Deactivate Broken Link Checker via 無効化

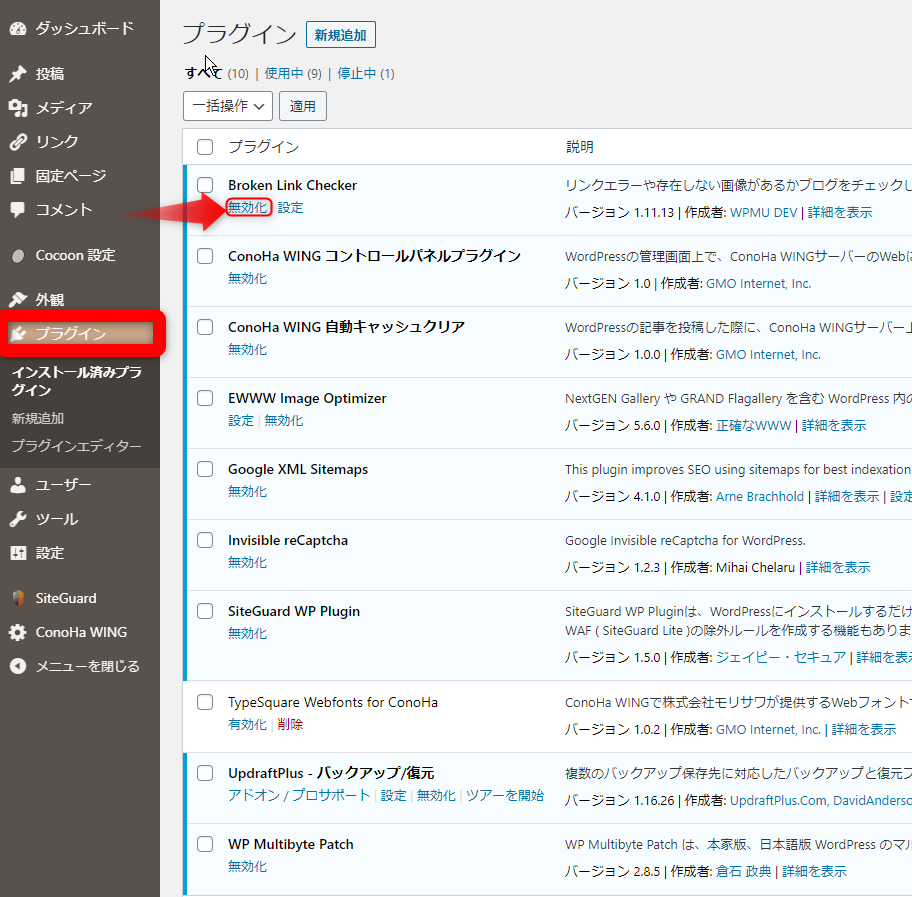tap(248, 208)
